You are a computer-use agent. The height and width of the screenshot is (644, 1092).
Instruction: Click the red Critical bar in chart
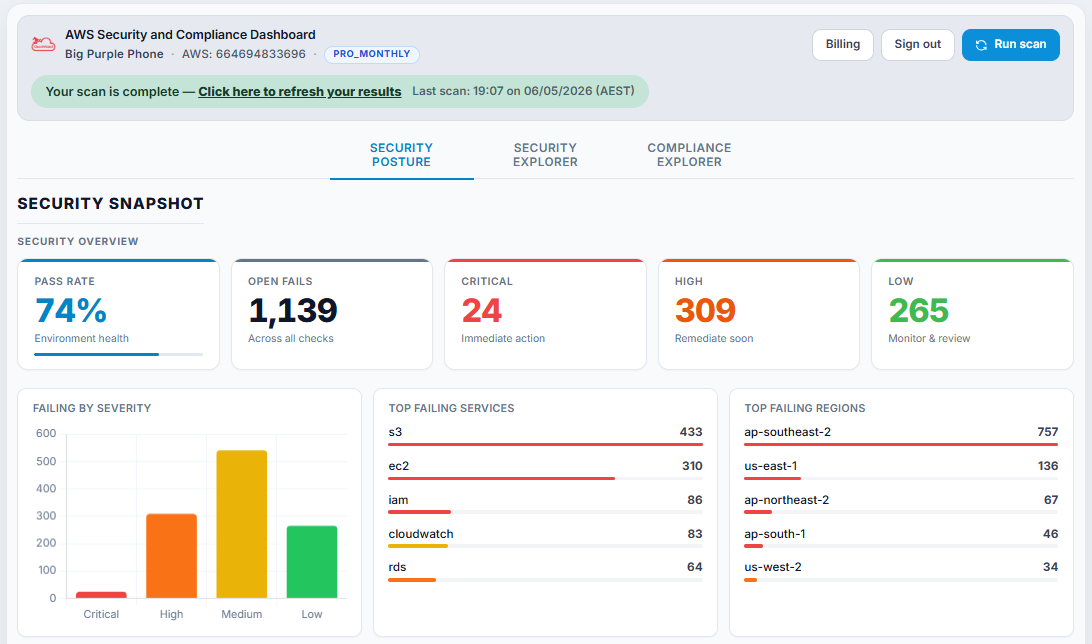[x=101, y=595]
